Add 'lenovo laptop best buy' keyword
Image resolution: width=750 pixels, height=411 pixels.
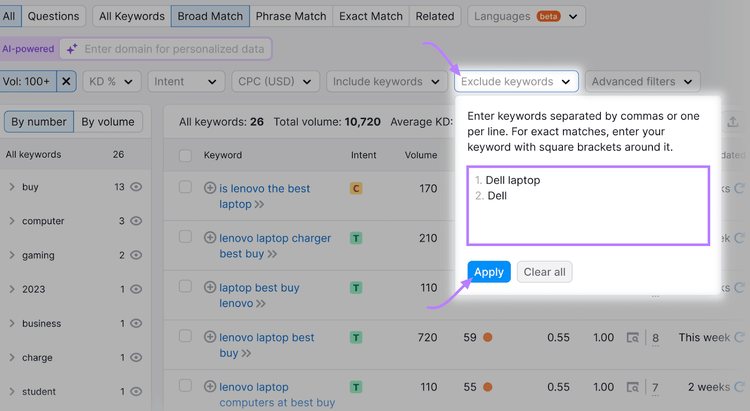210,337
